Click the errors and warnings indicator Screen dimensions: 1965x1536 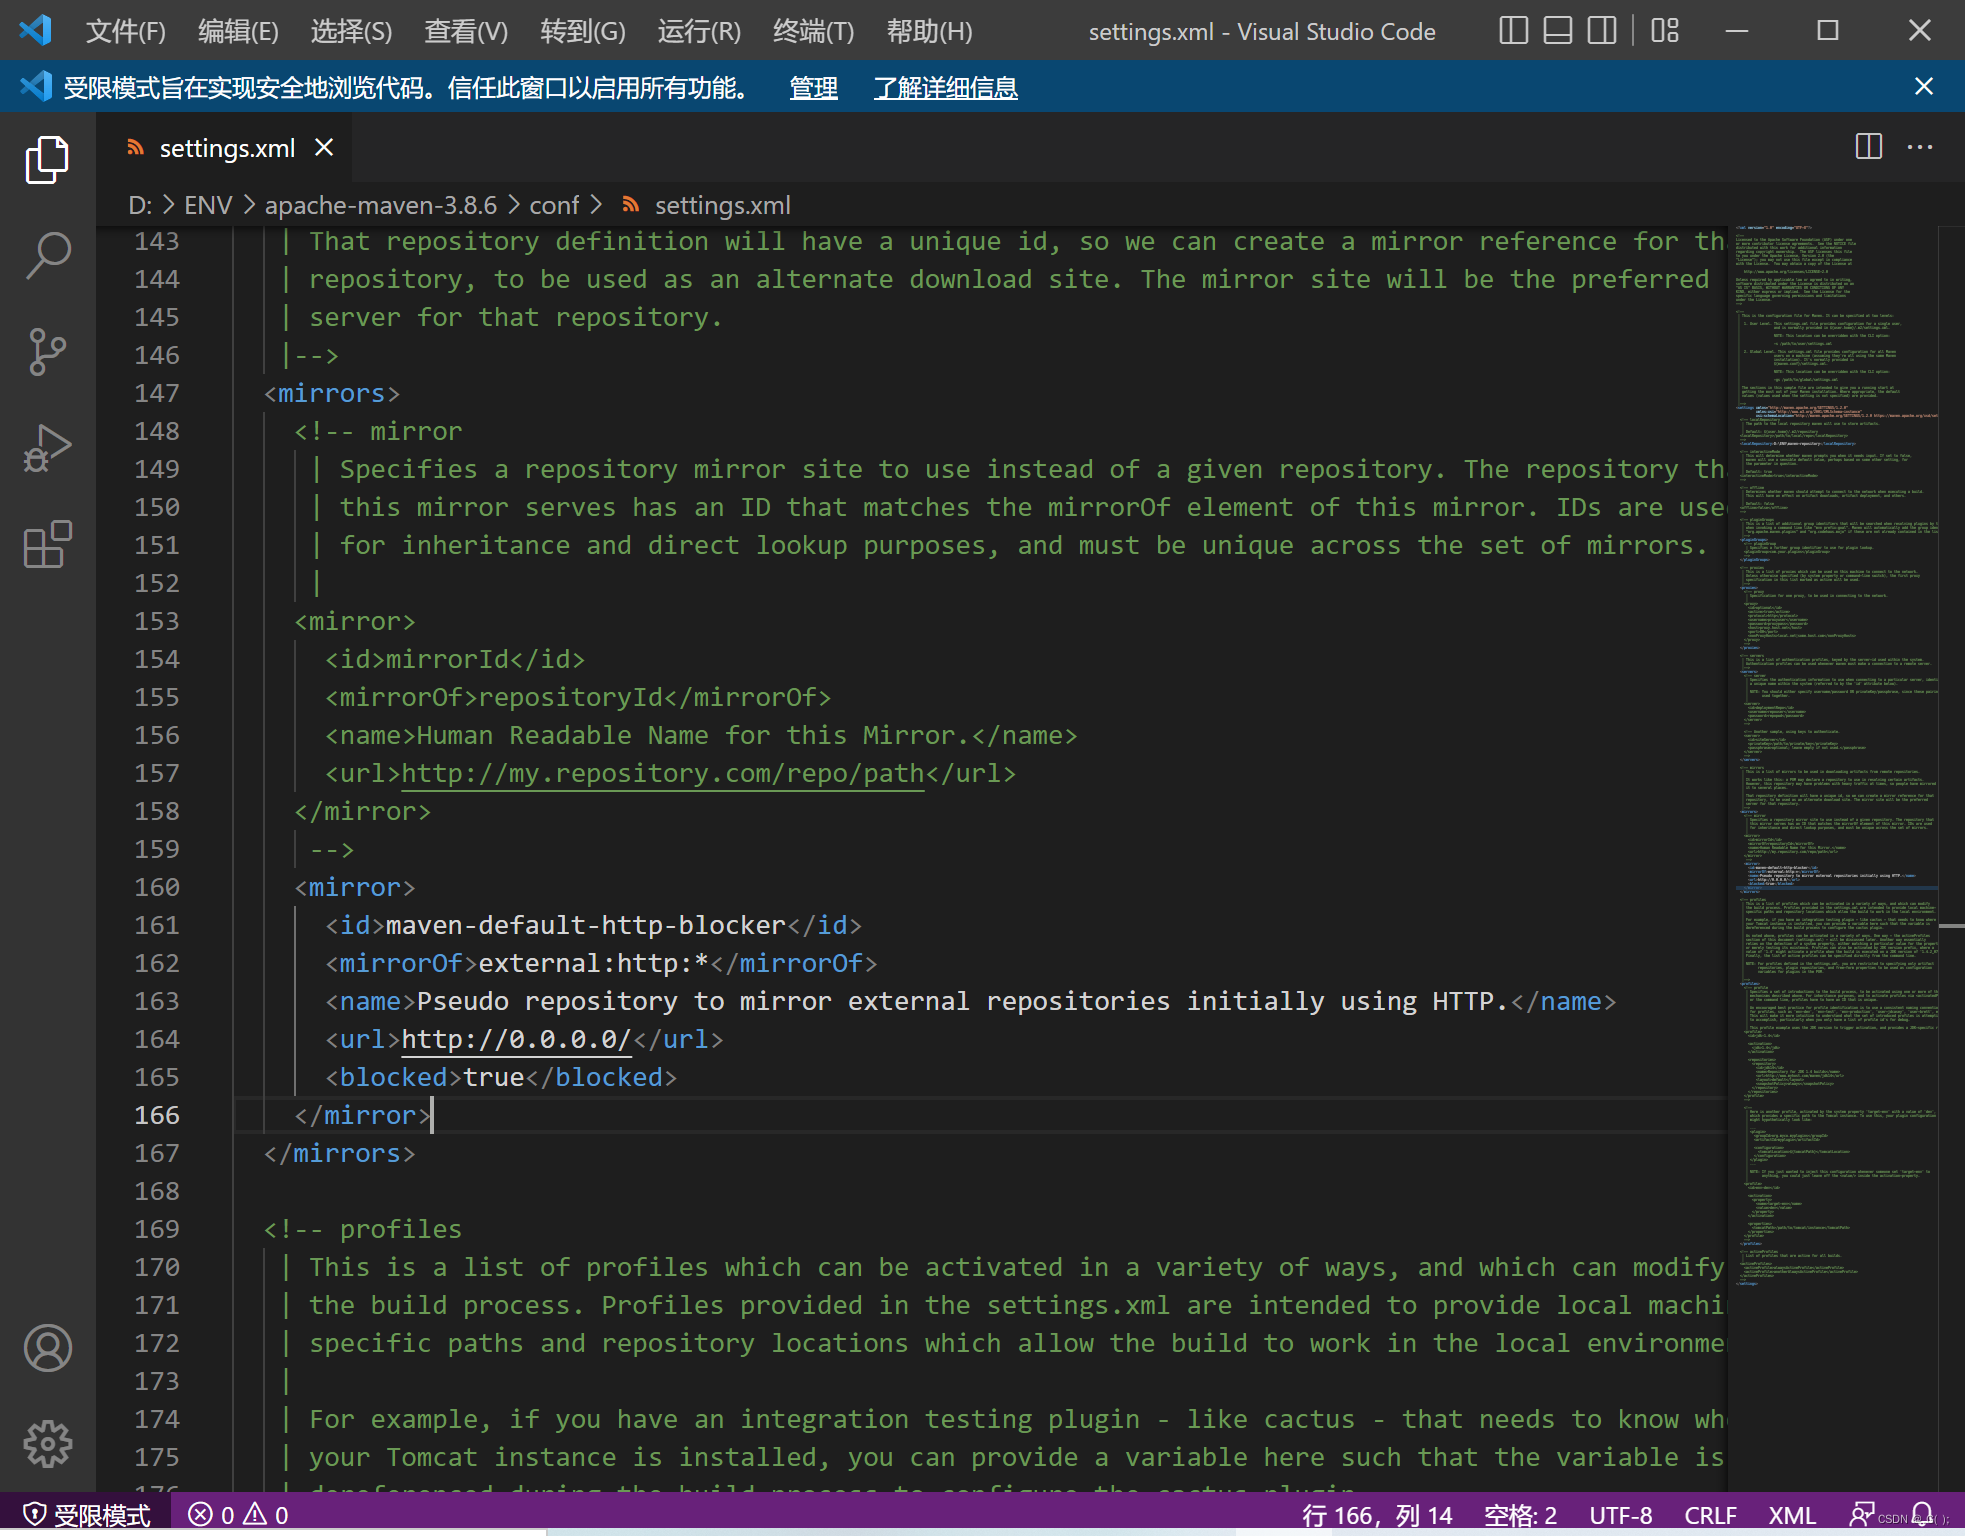(x=238, y=1515)
